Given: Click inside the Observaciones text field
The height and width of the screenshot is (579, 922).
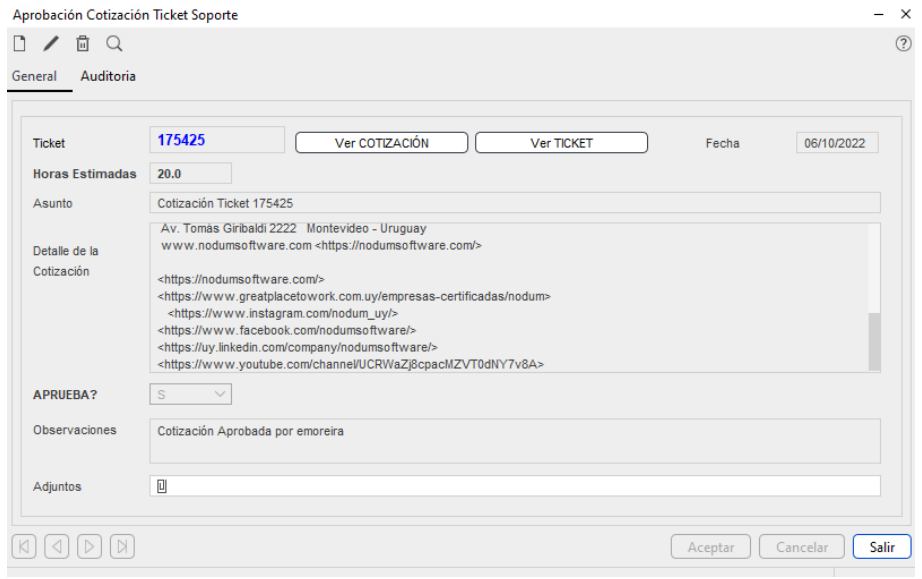Looking at the screenshot, I should click(514, 440).
